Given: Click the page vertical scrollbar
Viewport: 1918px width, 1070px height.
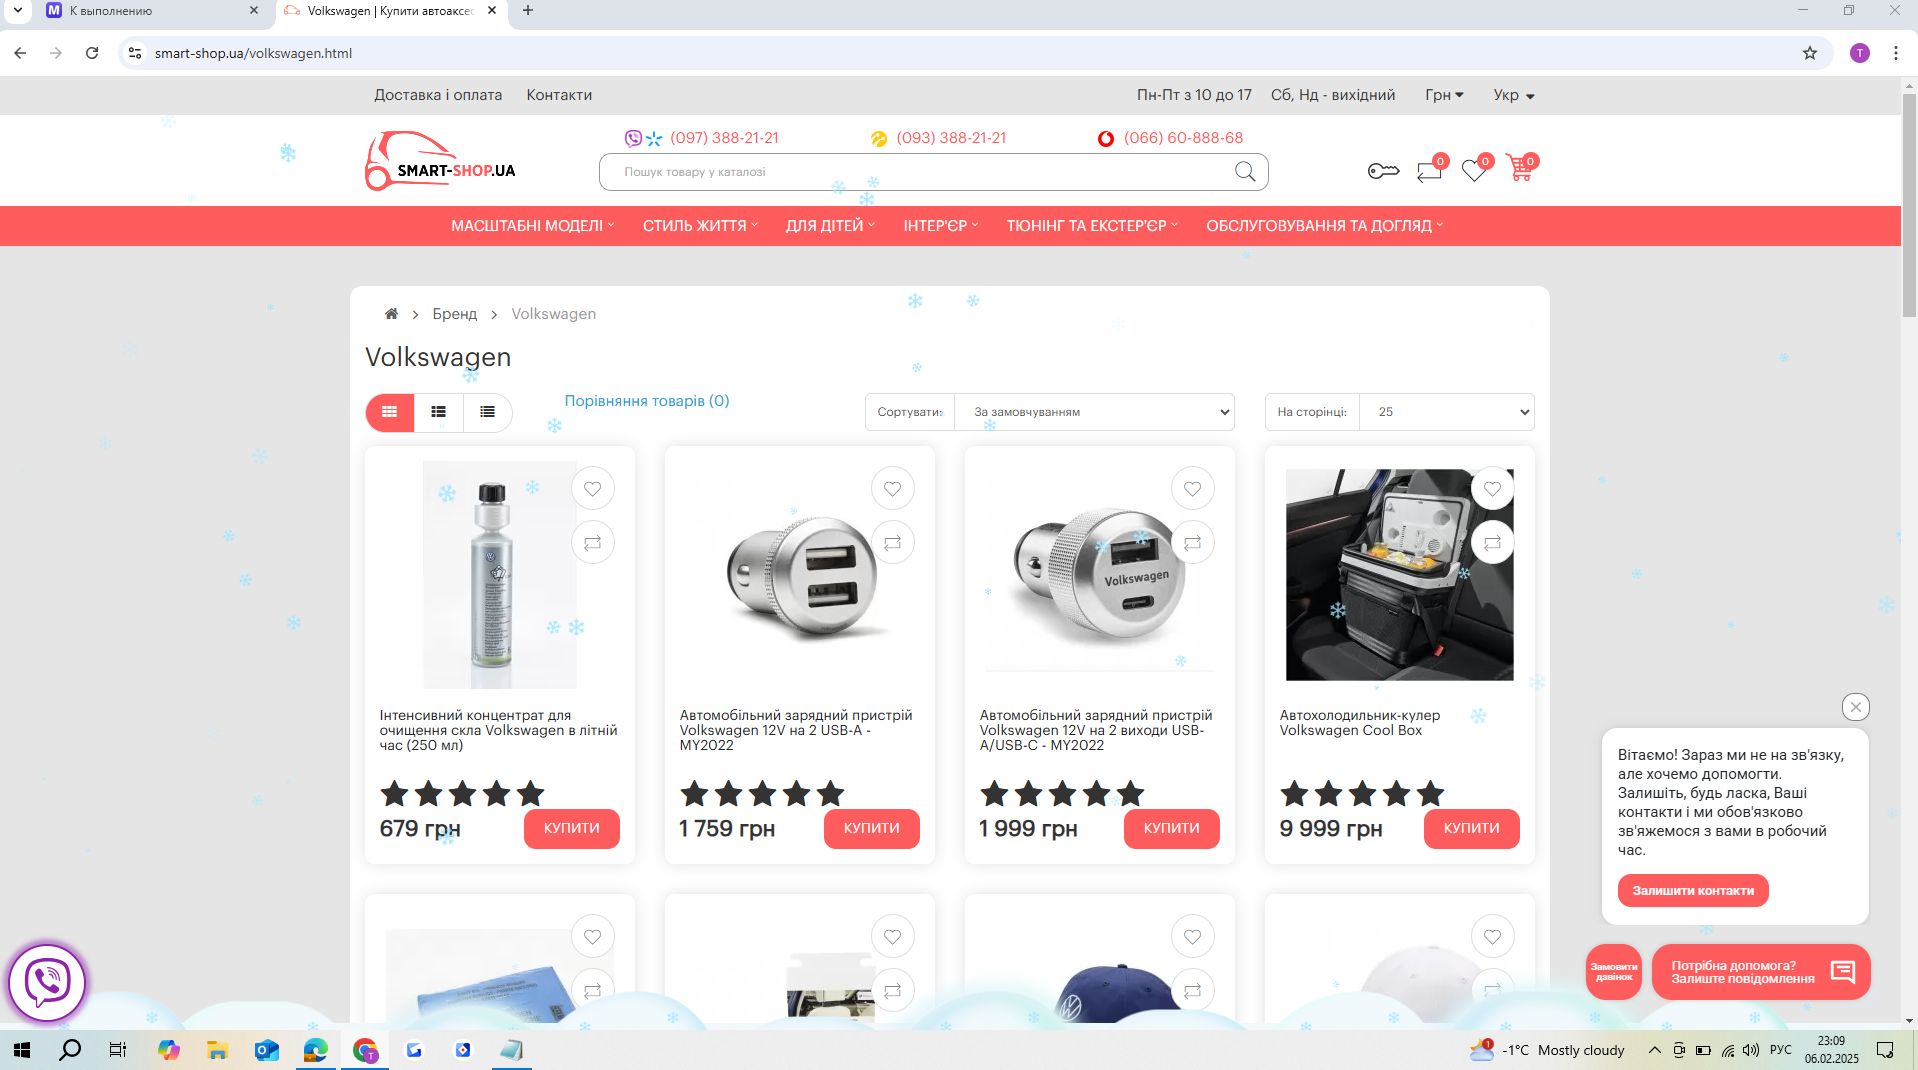Looking at the screenshot, I should click(1909, 206).
